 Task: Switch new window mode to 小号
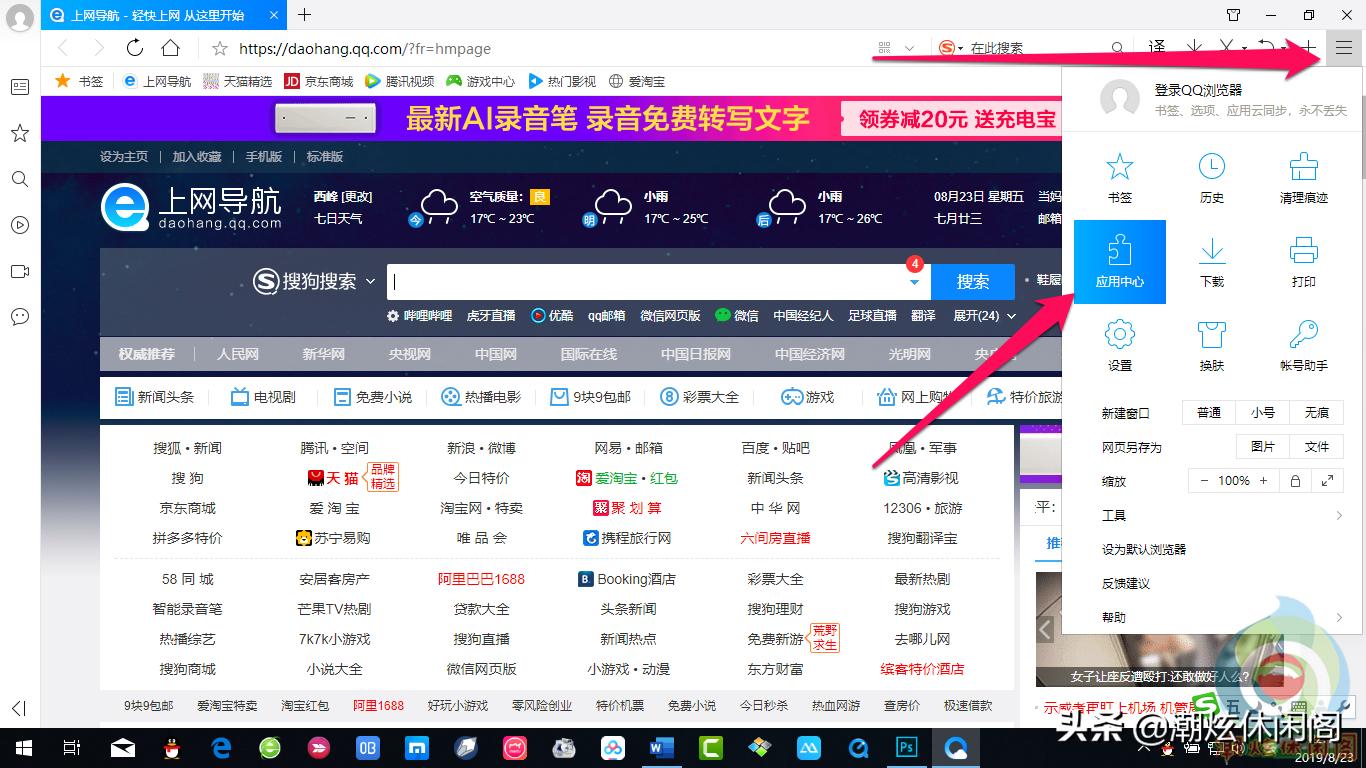point(1262,412)
